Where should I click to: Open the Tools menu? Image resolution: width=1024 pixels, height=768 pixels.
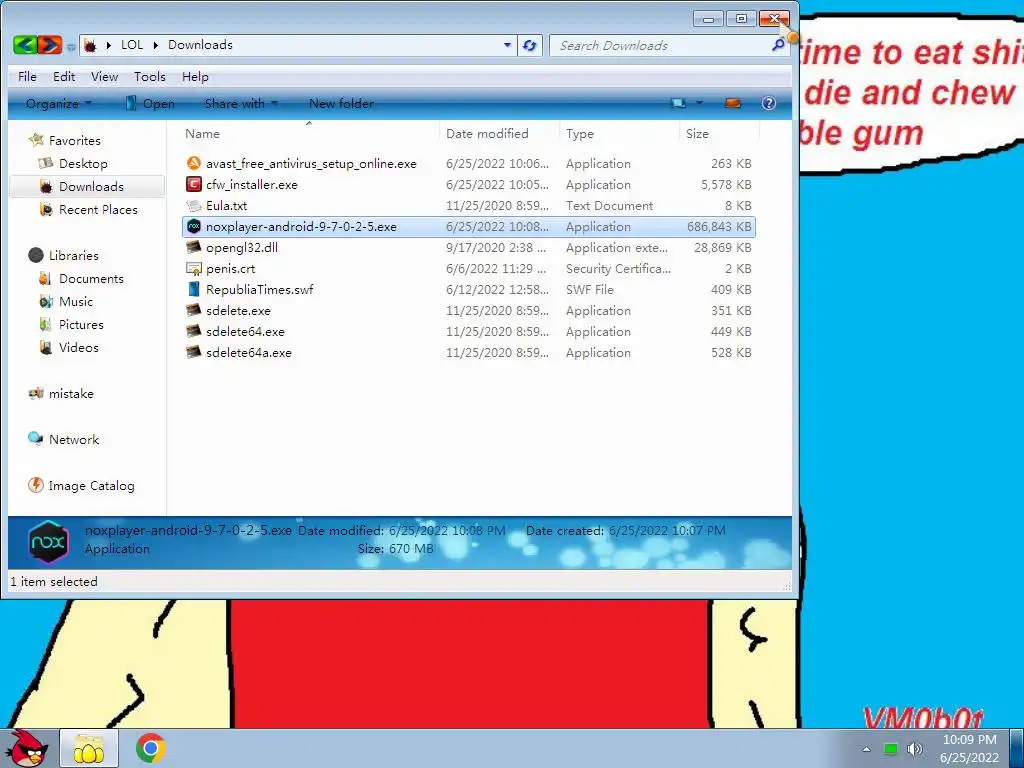[x=150, y=76]
